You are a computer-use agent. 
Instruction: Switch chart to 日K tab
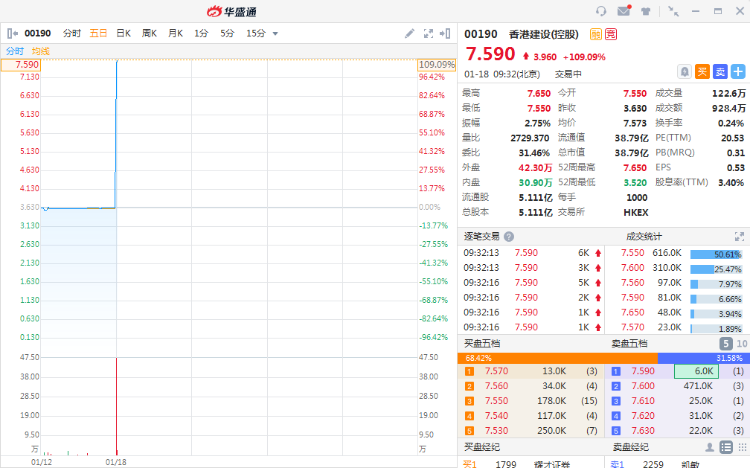[x=124, y=33]
